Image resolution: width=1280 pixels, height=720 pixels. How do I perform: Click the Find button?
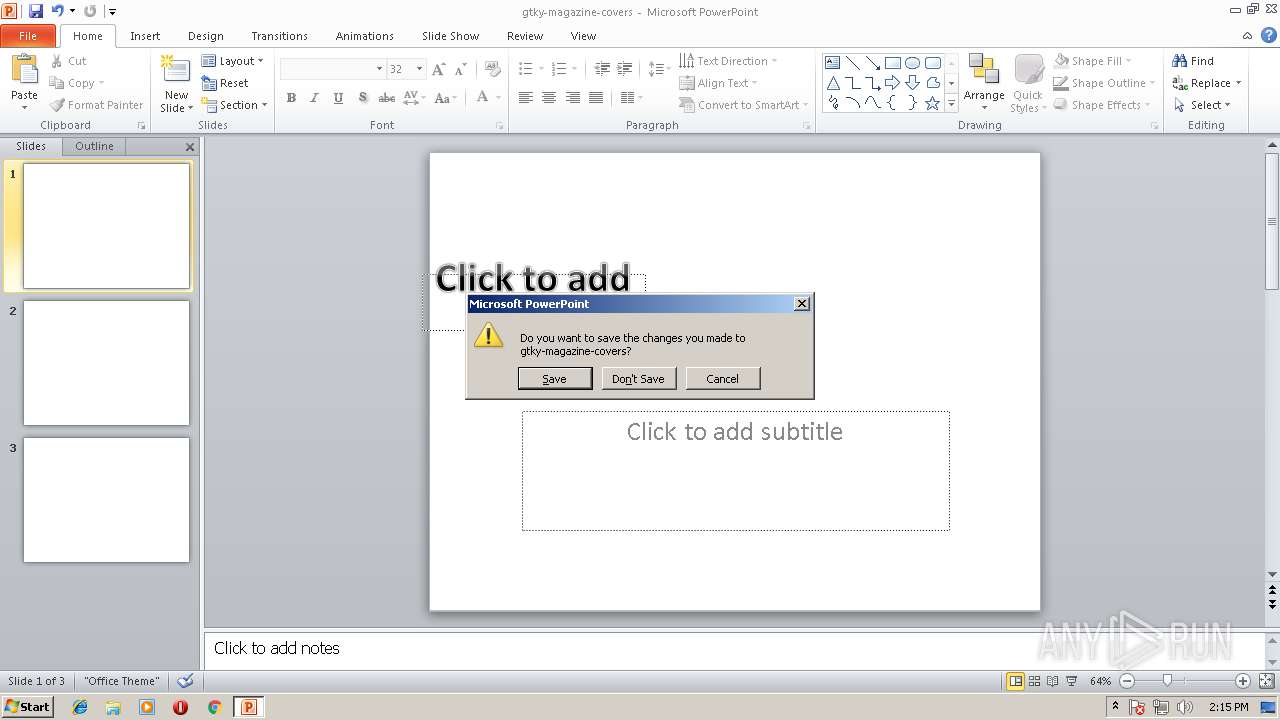pos(1193,61)
